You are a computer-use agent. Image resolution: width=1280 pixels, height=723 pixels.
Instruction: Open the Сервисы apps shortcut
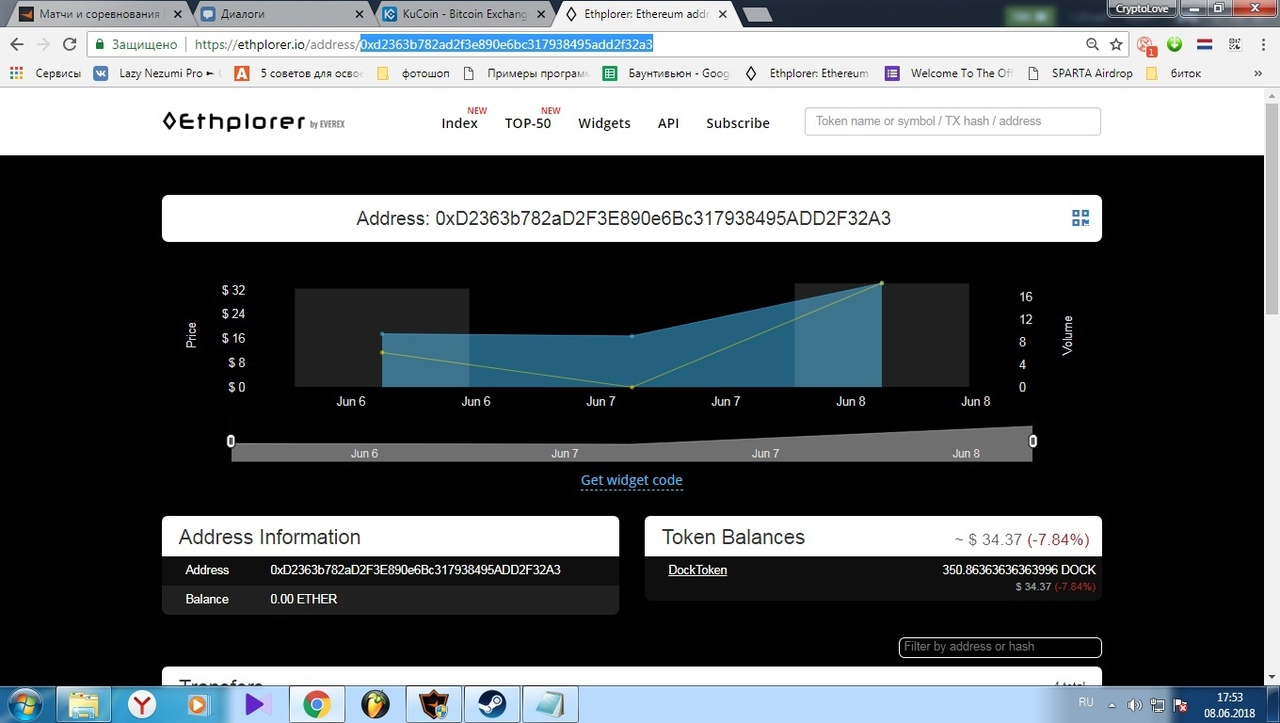(44, 73)
